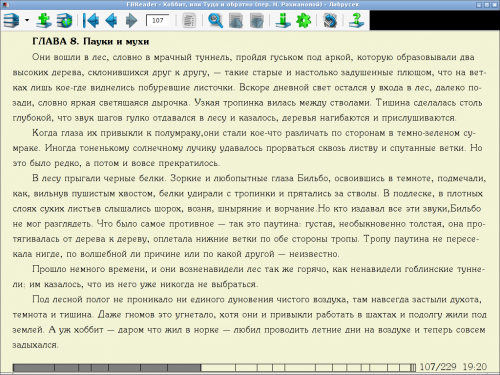Expand the library dropdown arrow
This screenshot has height=375, width=500.
click(27, 21)
